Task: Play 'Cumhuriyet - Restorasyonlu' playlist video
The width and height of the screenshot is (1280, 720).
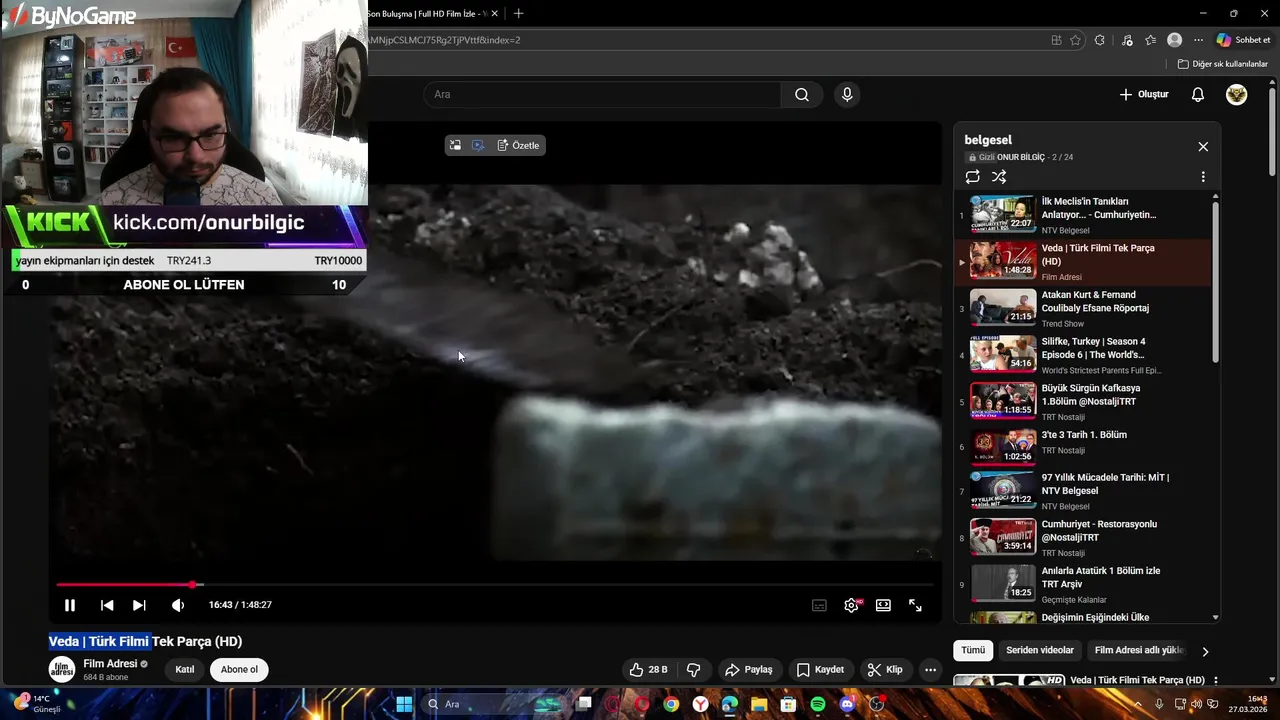Action: click(1083, 537)
